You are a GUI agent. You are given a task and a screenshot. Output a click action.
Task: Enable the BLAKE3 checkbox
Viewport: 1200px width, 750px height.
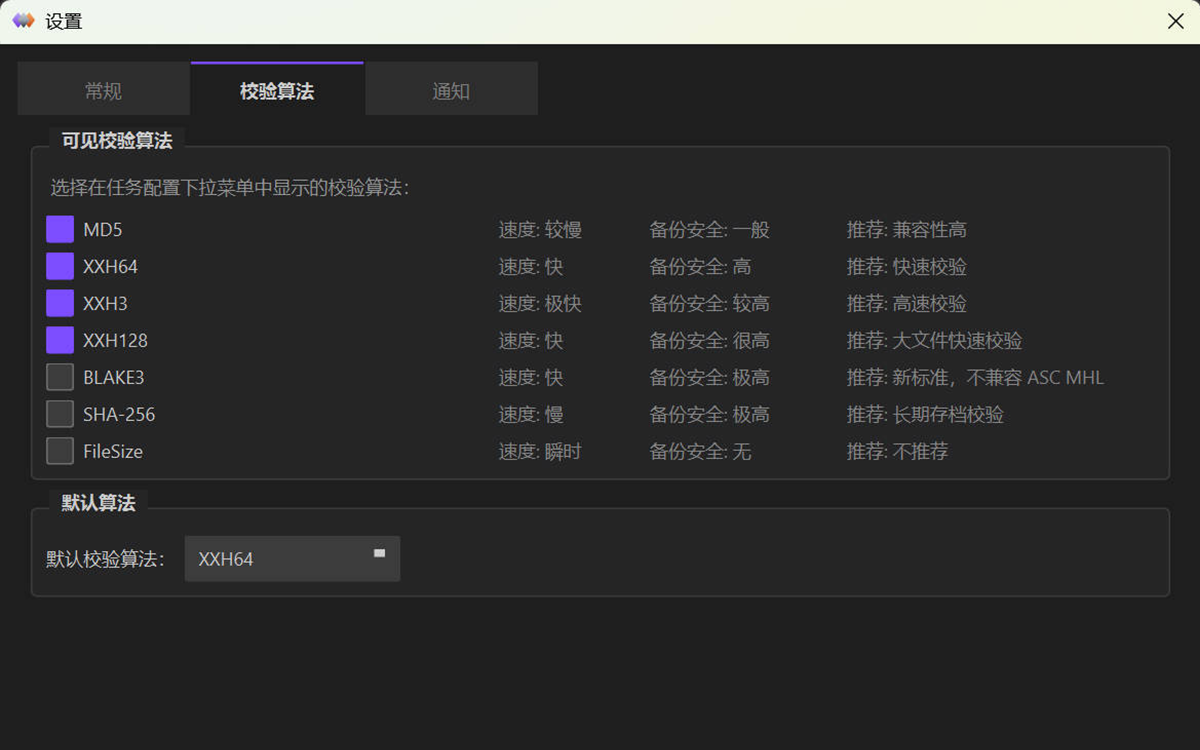coord(60,378)
